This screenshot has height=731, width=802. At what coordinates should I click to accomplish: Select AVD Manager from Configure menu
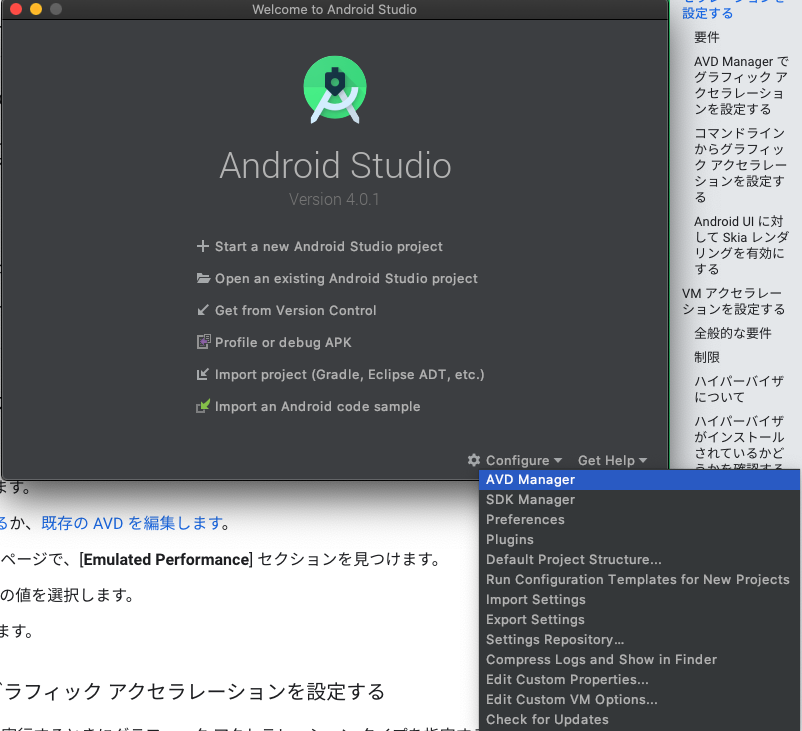click(639, 480)
